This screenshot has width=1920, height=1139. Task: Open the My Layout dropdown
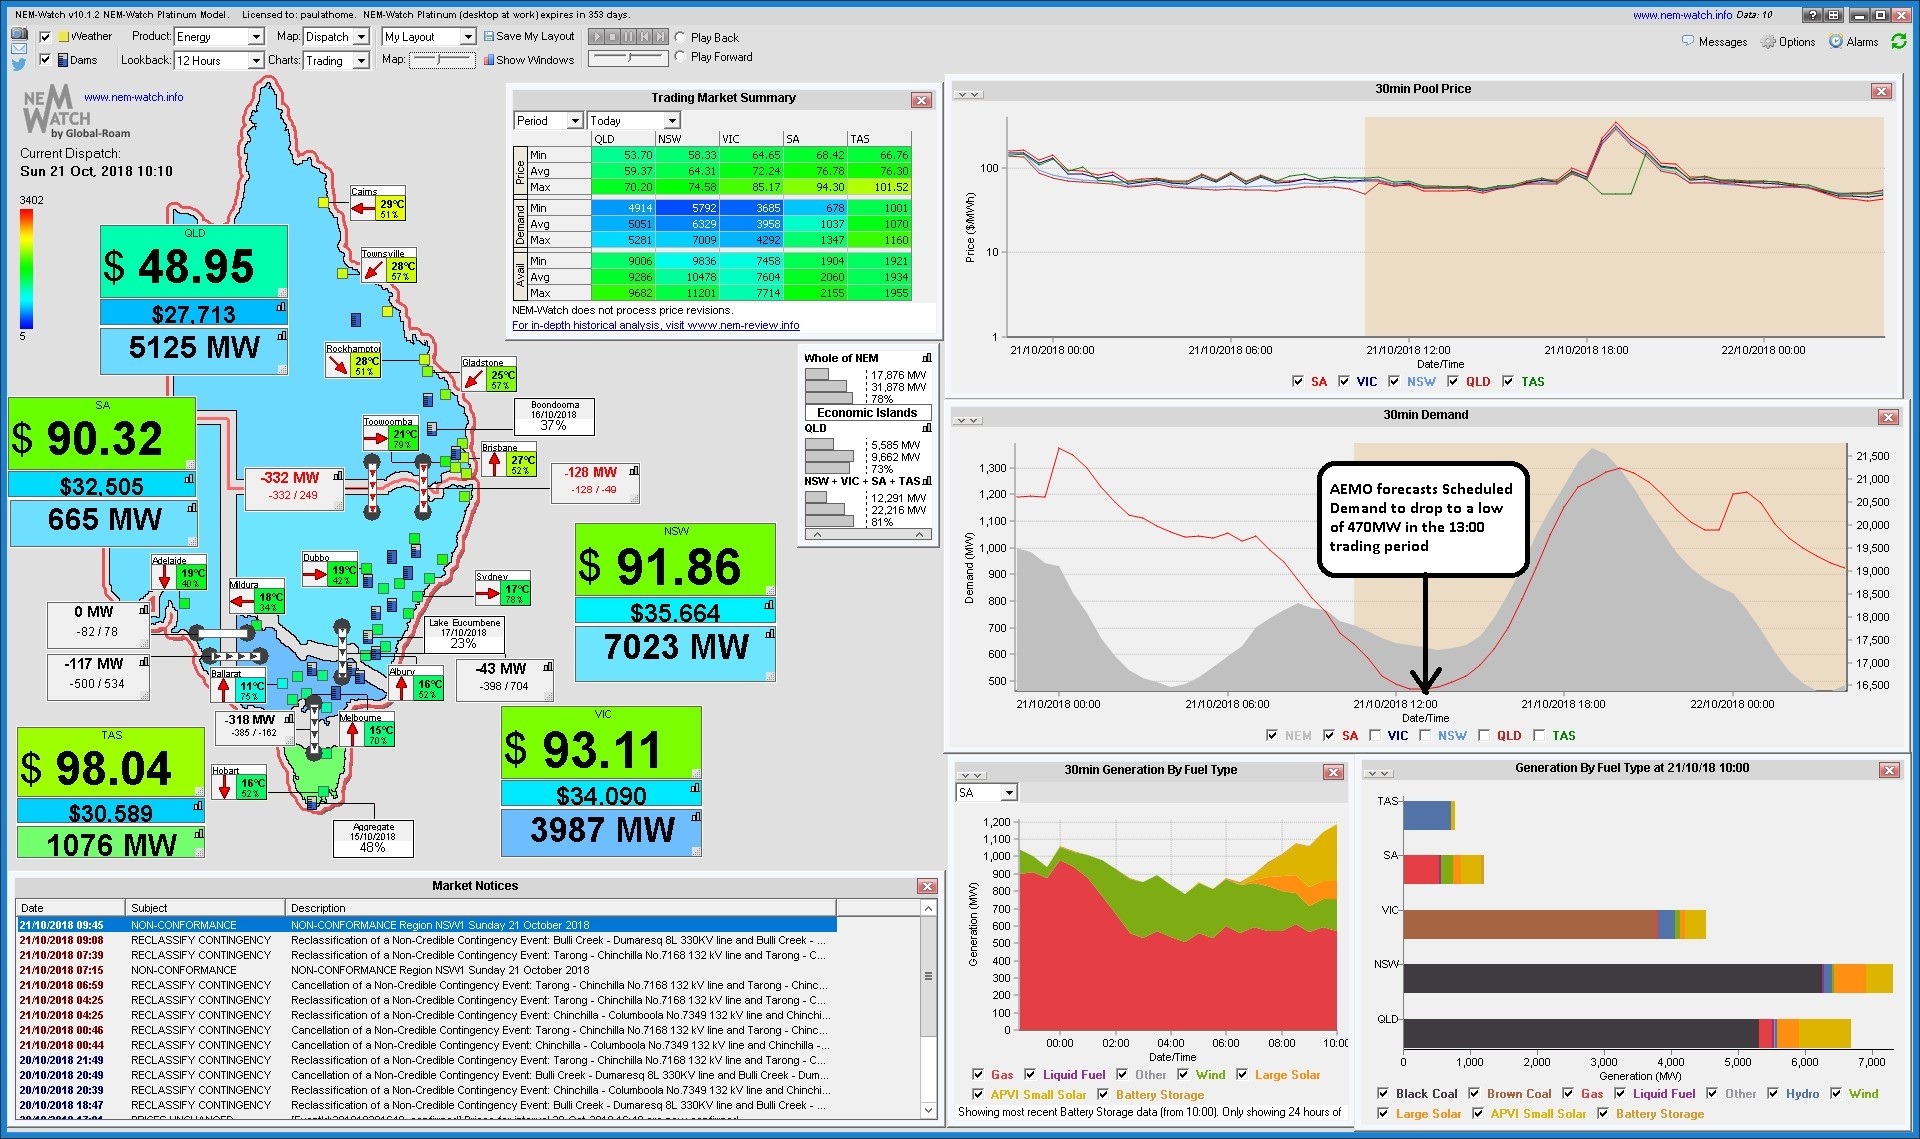429,37
